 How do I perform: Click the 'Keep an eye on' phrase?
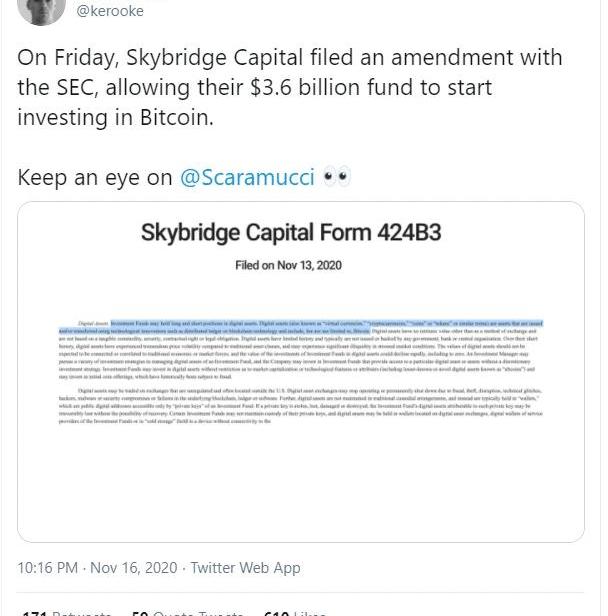95,178
